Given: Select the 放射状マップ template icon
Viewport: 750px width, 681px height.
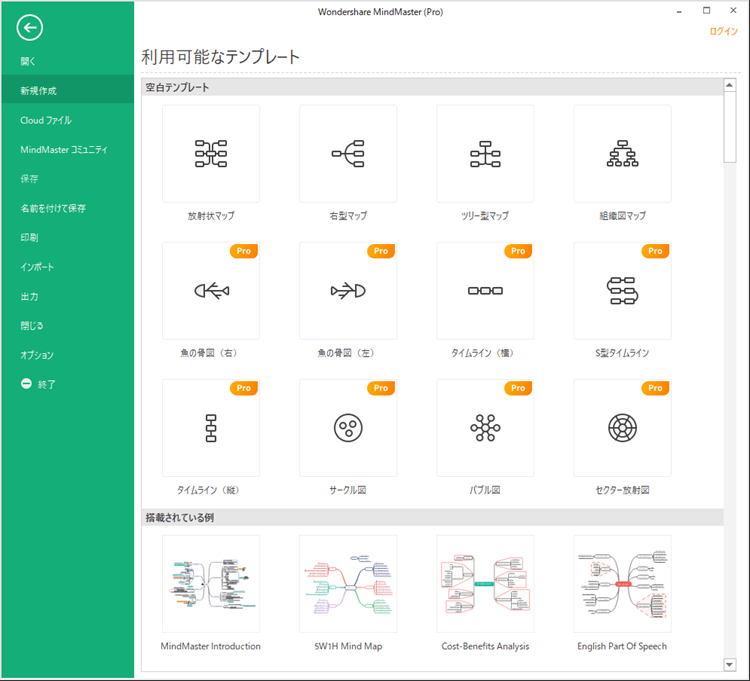Looking at the screenshot, I should click(211, 153).
